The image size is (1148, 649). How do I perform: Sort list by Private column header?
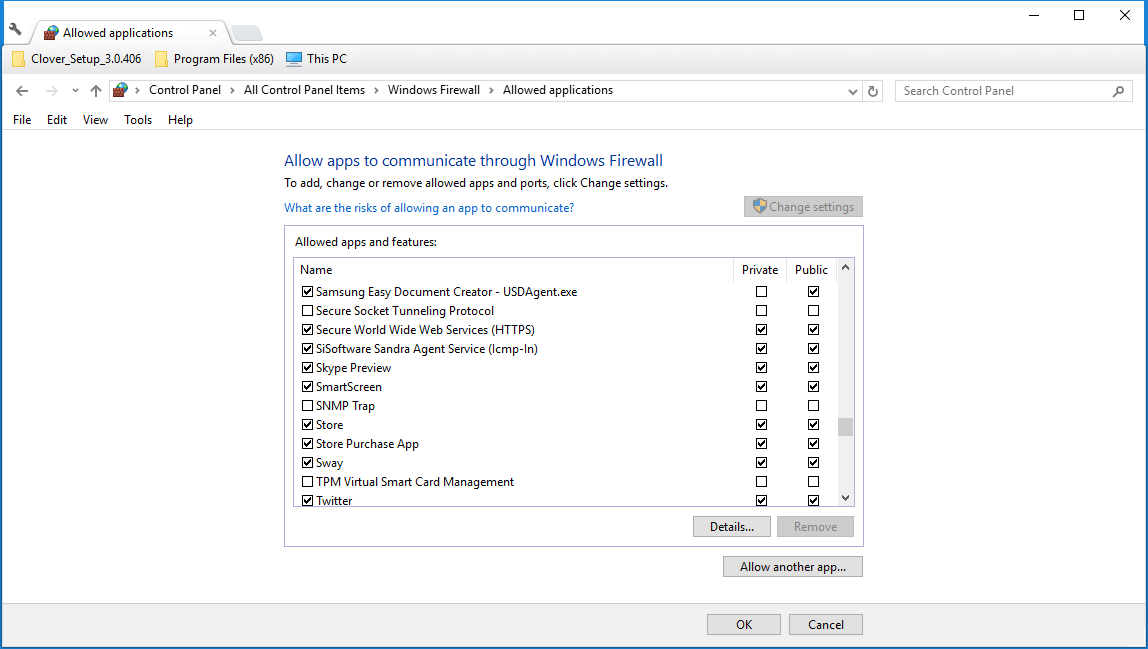(x=760, y=270)
